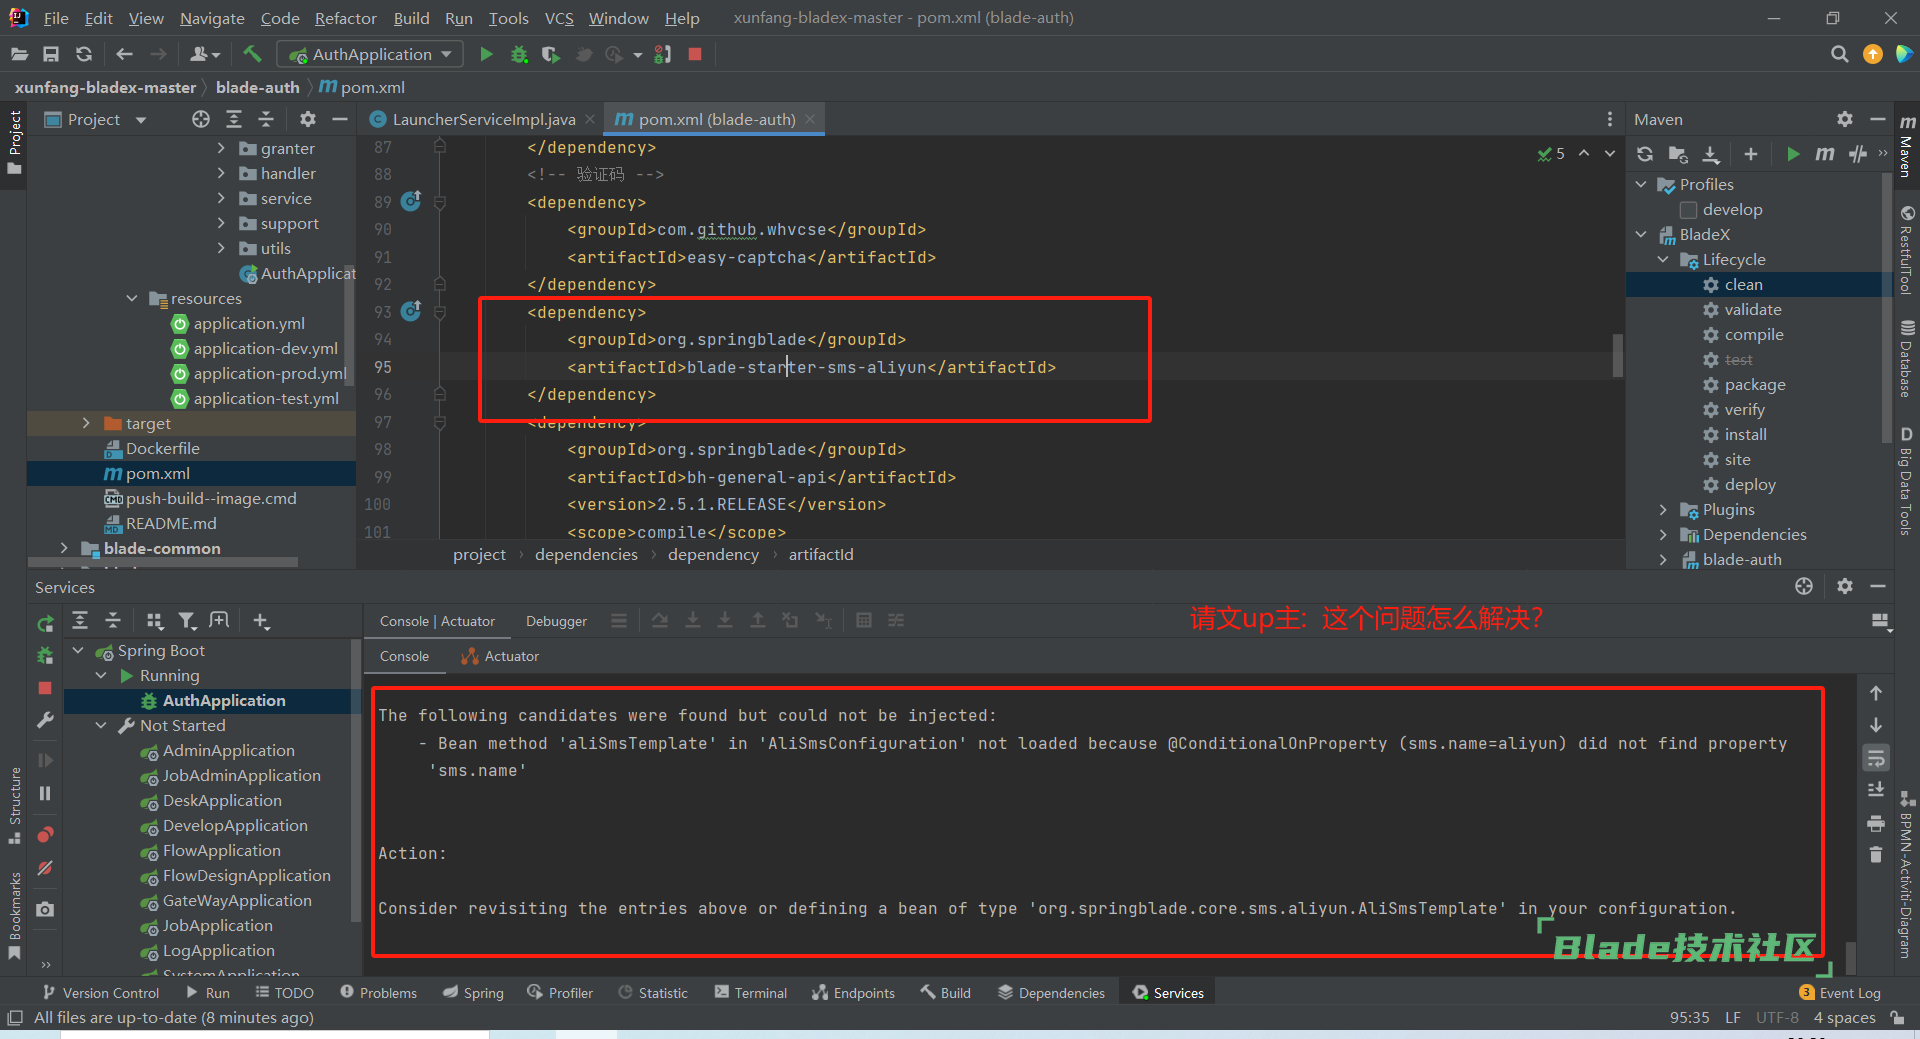This screenshot has width=1920, height=1039.
Task: Add service with plus icon
Action: point(261,621)
